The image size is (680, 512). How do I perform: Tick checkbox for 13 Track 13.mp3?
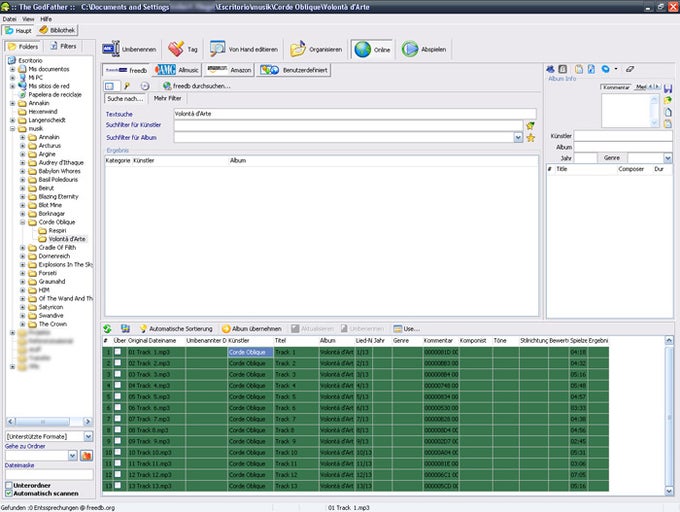point(118,486)
